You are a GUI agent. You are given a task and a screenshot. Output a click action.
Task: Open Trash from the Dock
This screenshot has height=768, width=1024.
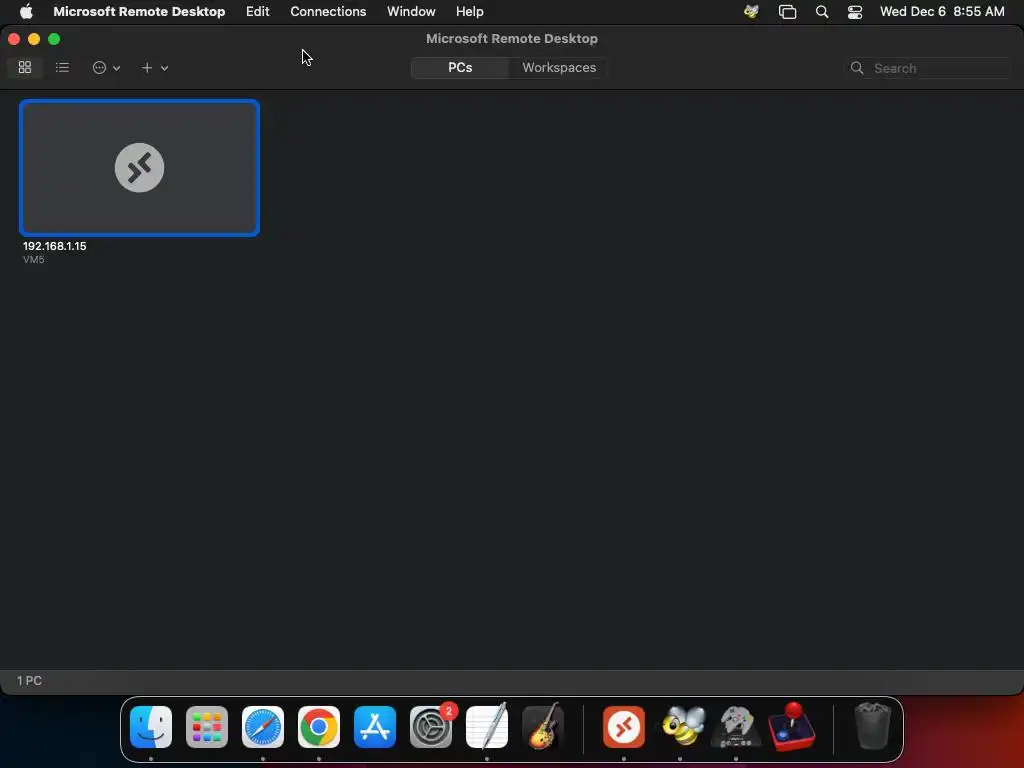tap(872, 726)
